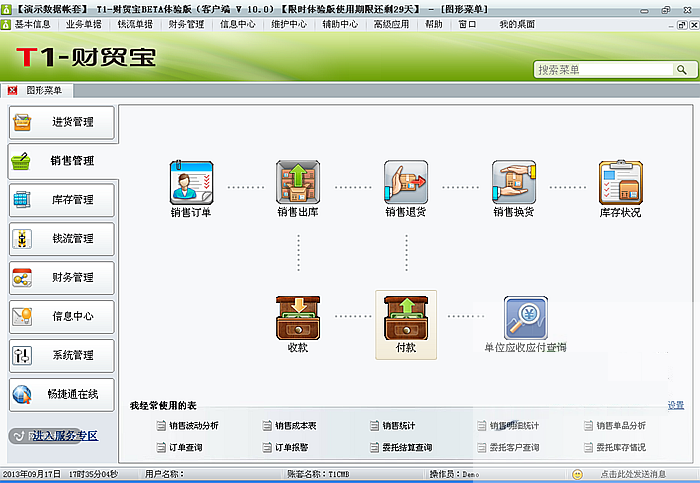Open the 销售退货 sales return icon
The height and width of the screenshot is (483, 700).
click(x=406, y=189)
